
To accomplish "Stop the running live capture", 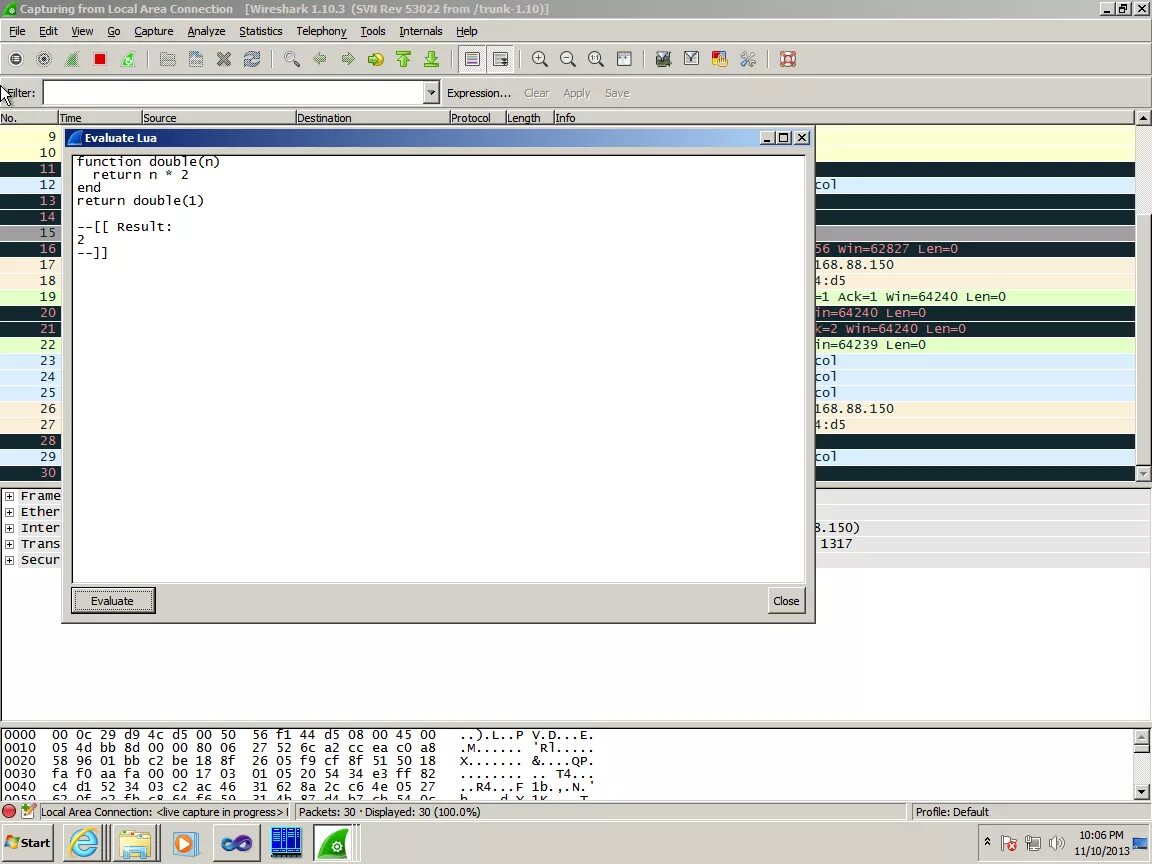I will tap(100, 60).
